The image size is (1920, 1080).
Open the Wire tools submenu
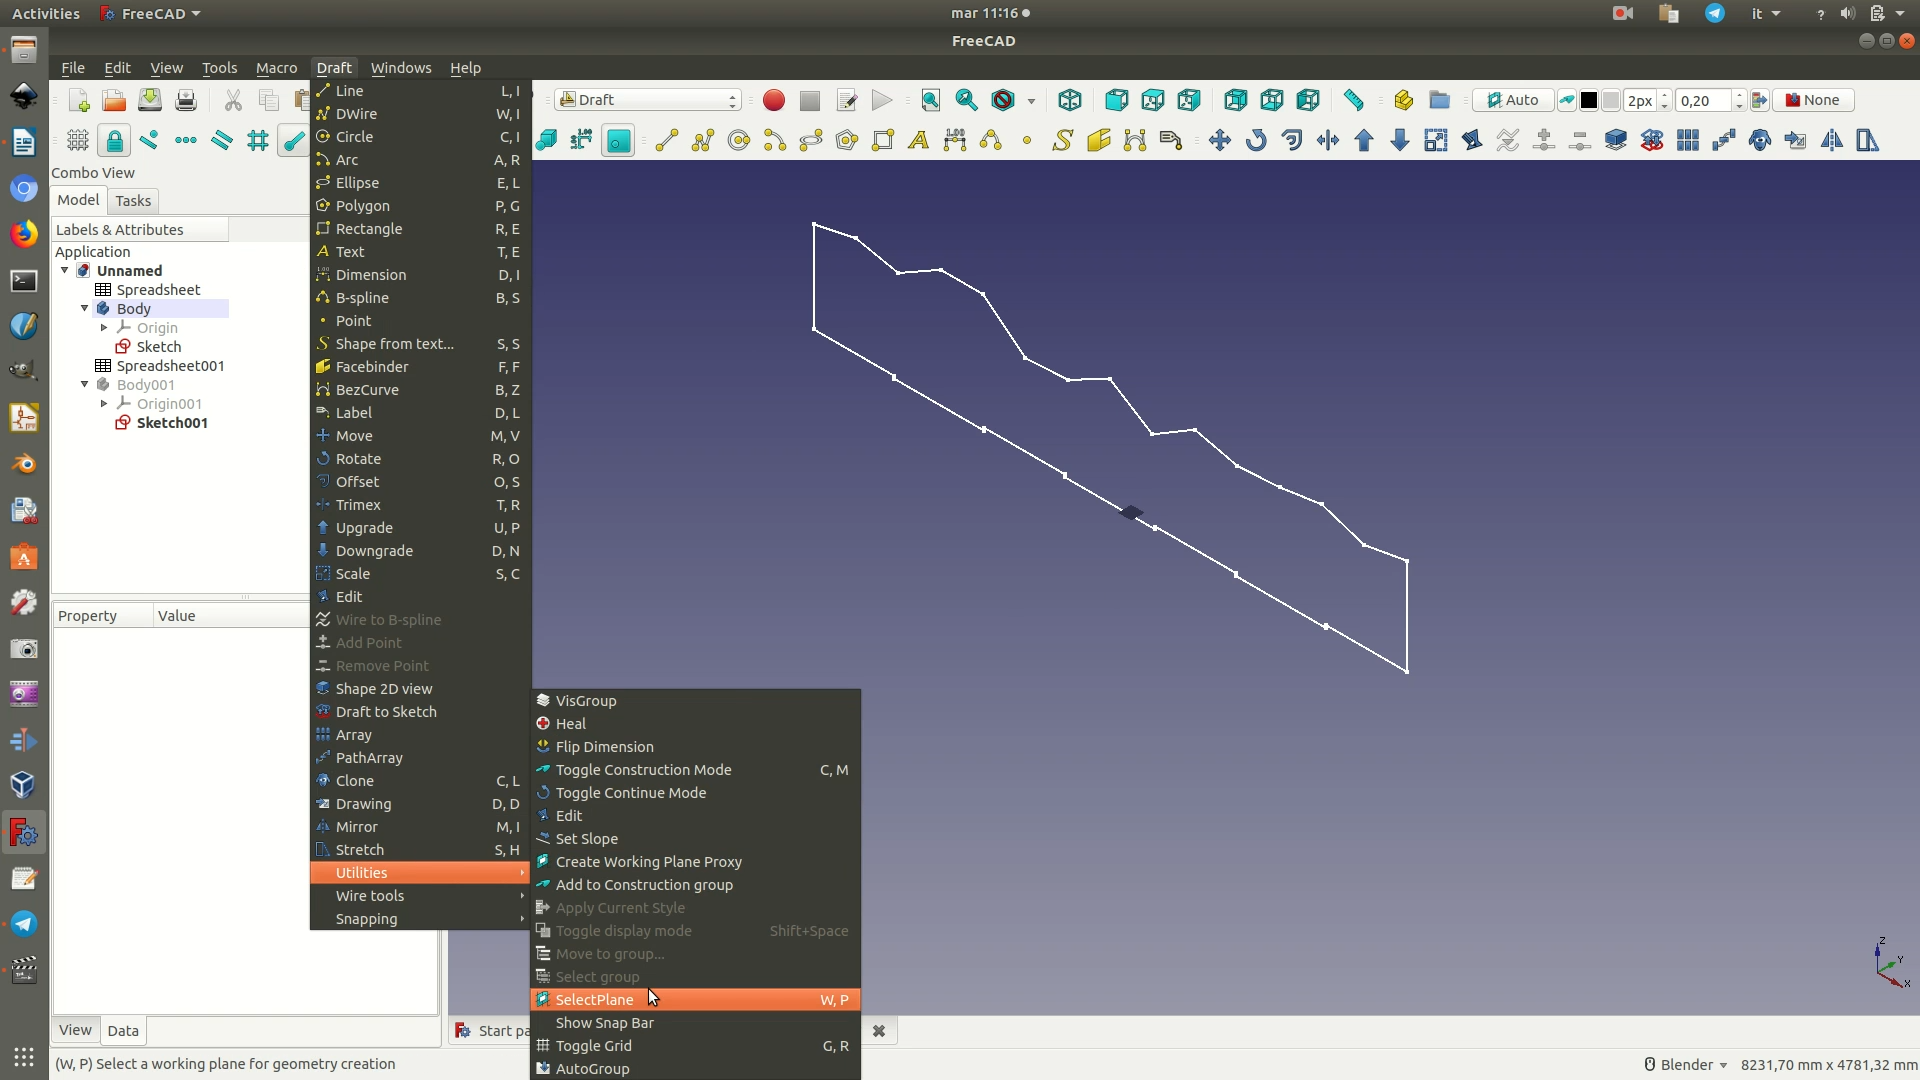(420, 896)
